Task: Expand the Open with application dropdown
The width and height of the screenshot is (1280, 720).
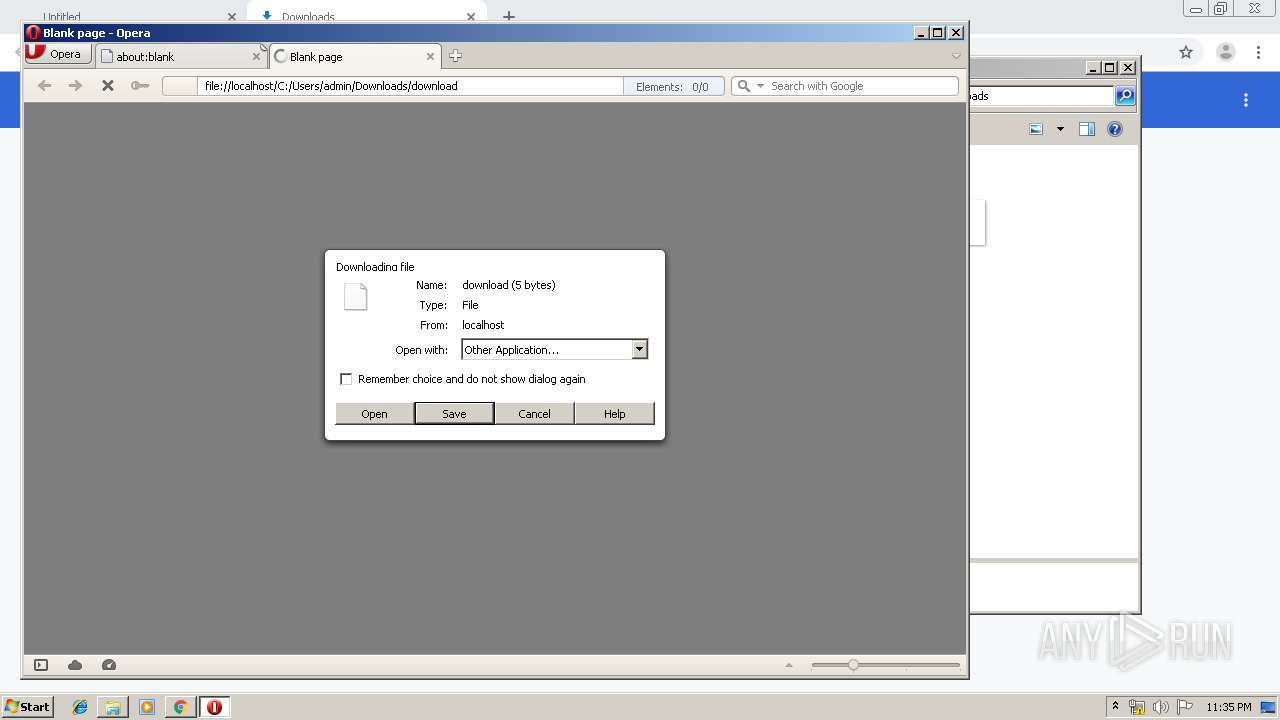Action: click(x=640, y=349)
